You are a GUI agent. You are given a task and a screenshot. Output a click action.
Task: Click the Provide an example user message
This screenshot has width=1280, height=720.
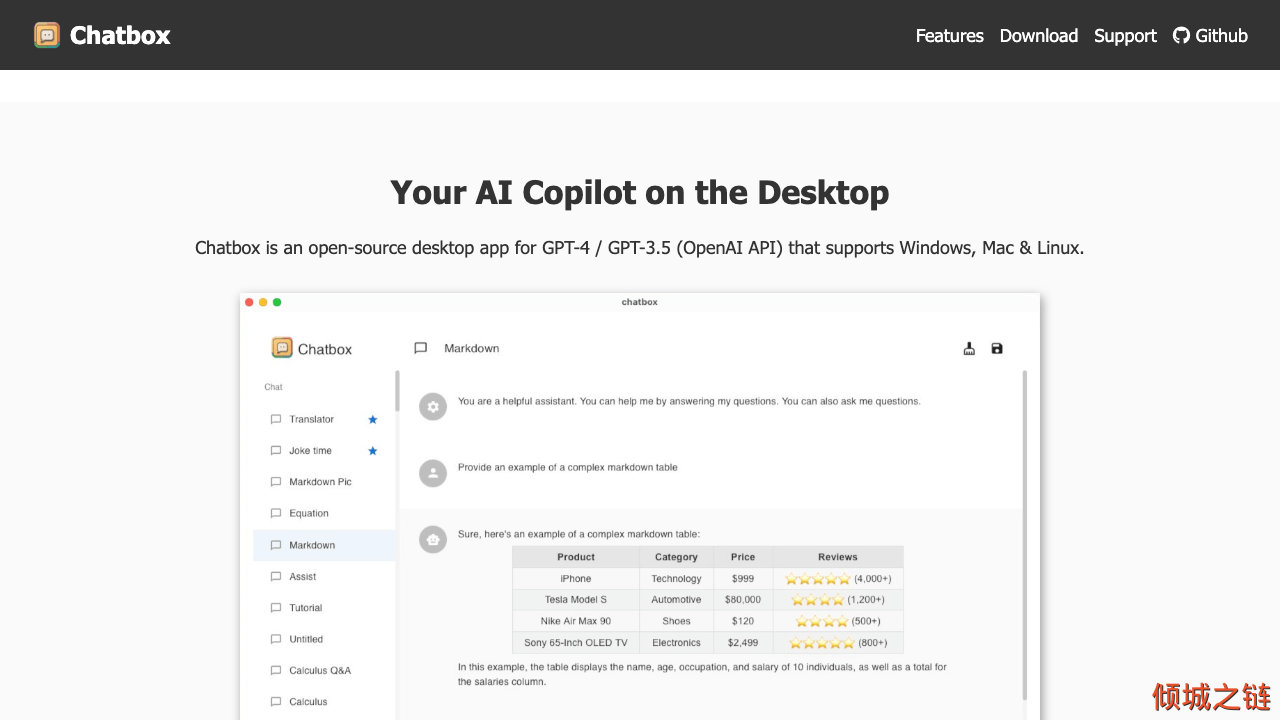568,467
